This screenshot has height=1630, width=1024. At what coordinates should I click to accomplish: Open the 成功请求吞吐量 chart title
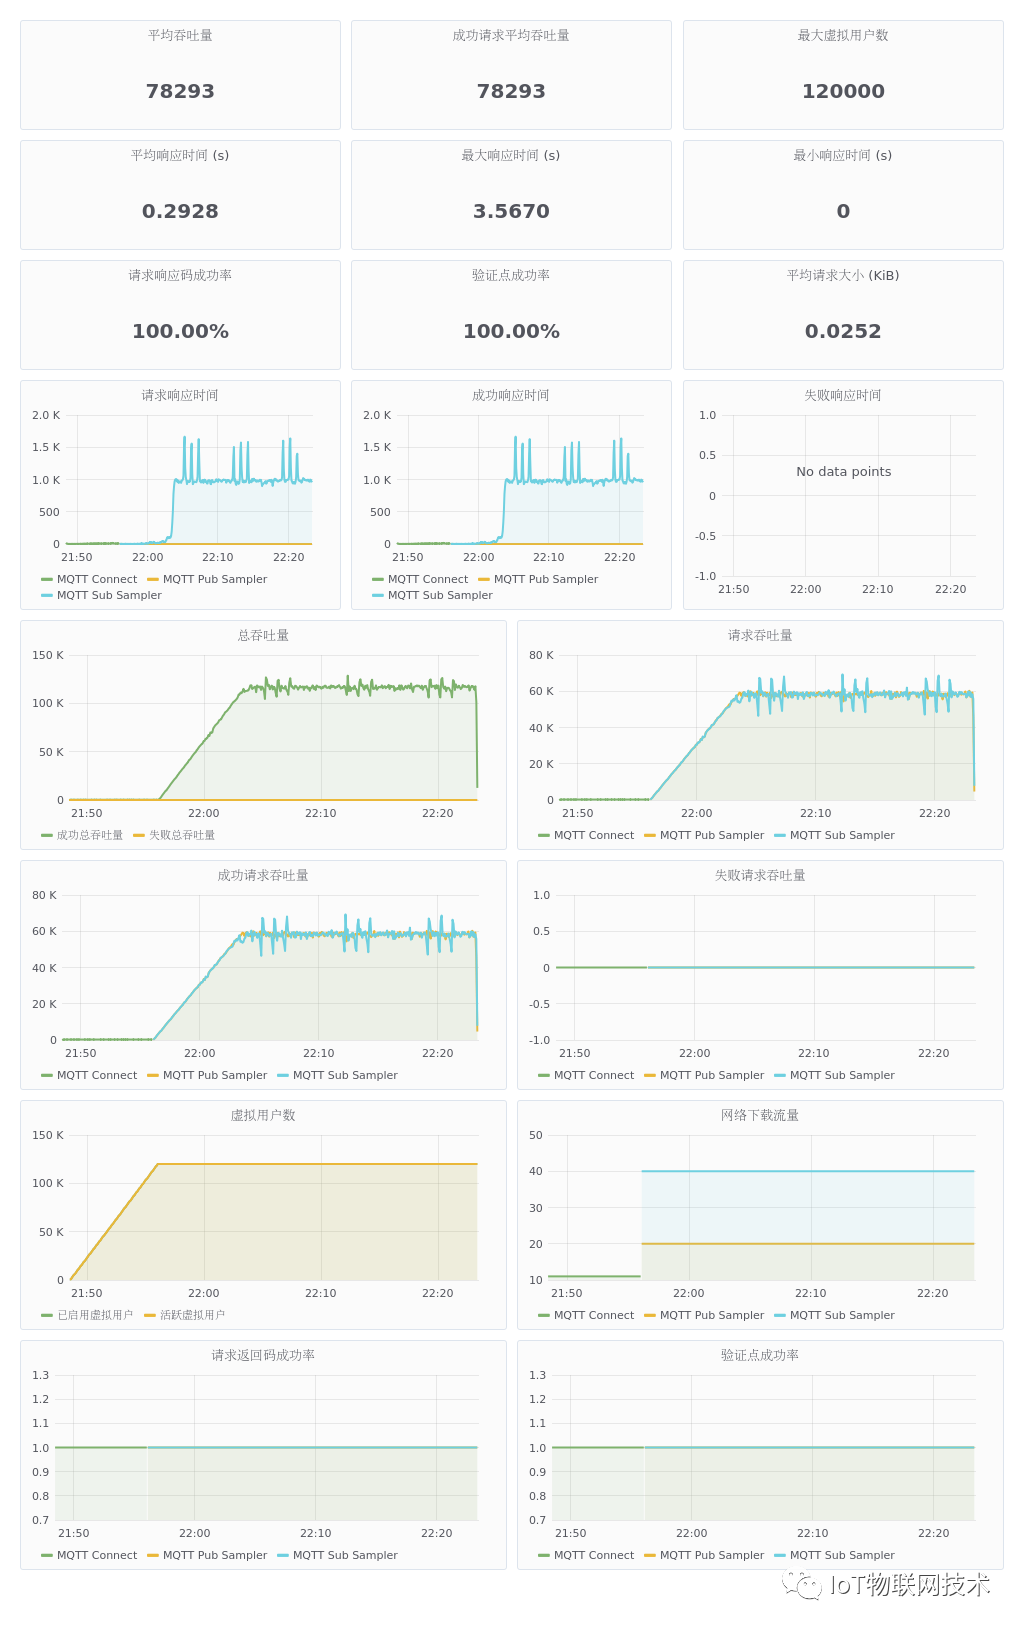(263, 876)
